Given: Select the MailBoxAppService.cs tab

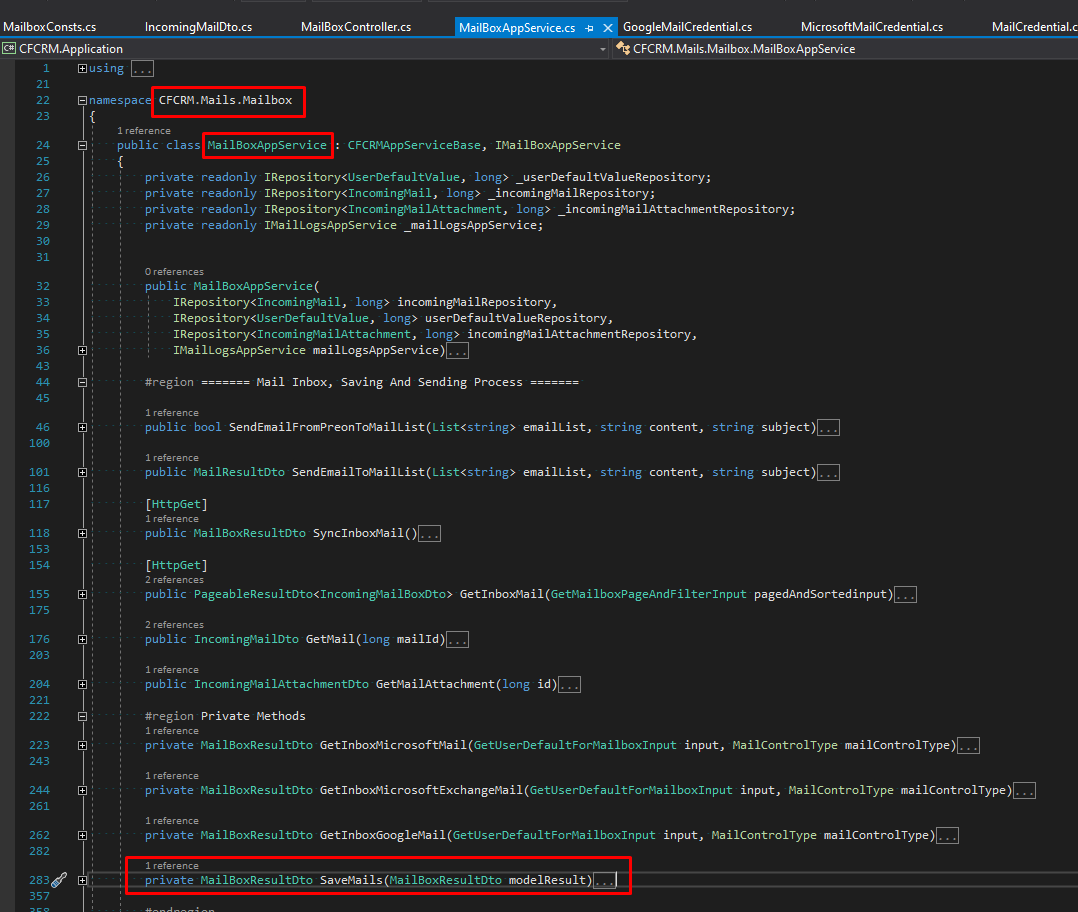Looking at the screenshot, I should coord(517,27).
